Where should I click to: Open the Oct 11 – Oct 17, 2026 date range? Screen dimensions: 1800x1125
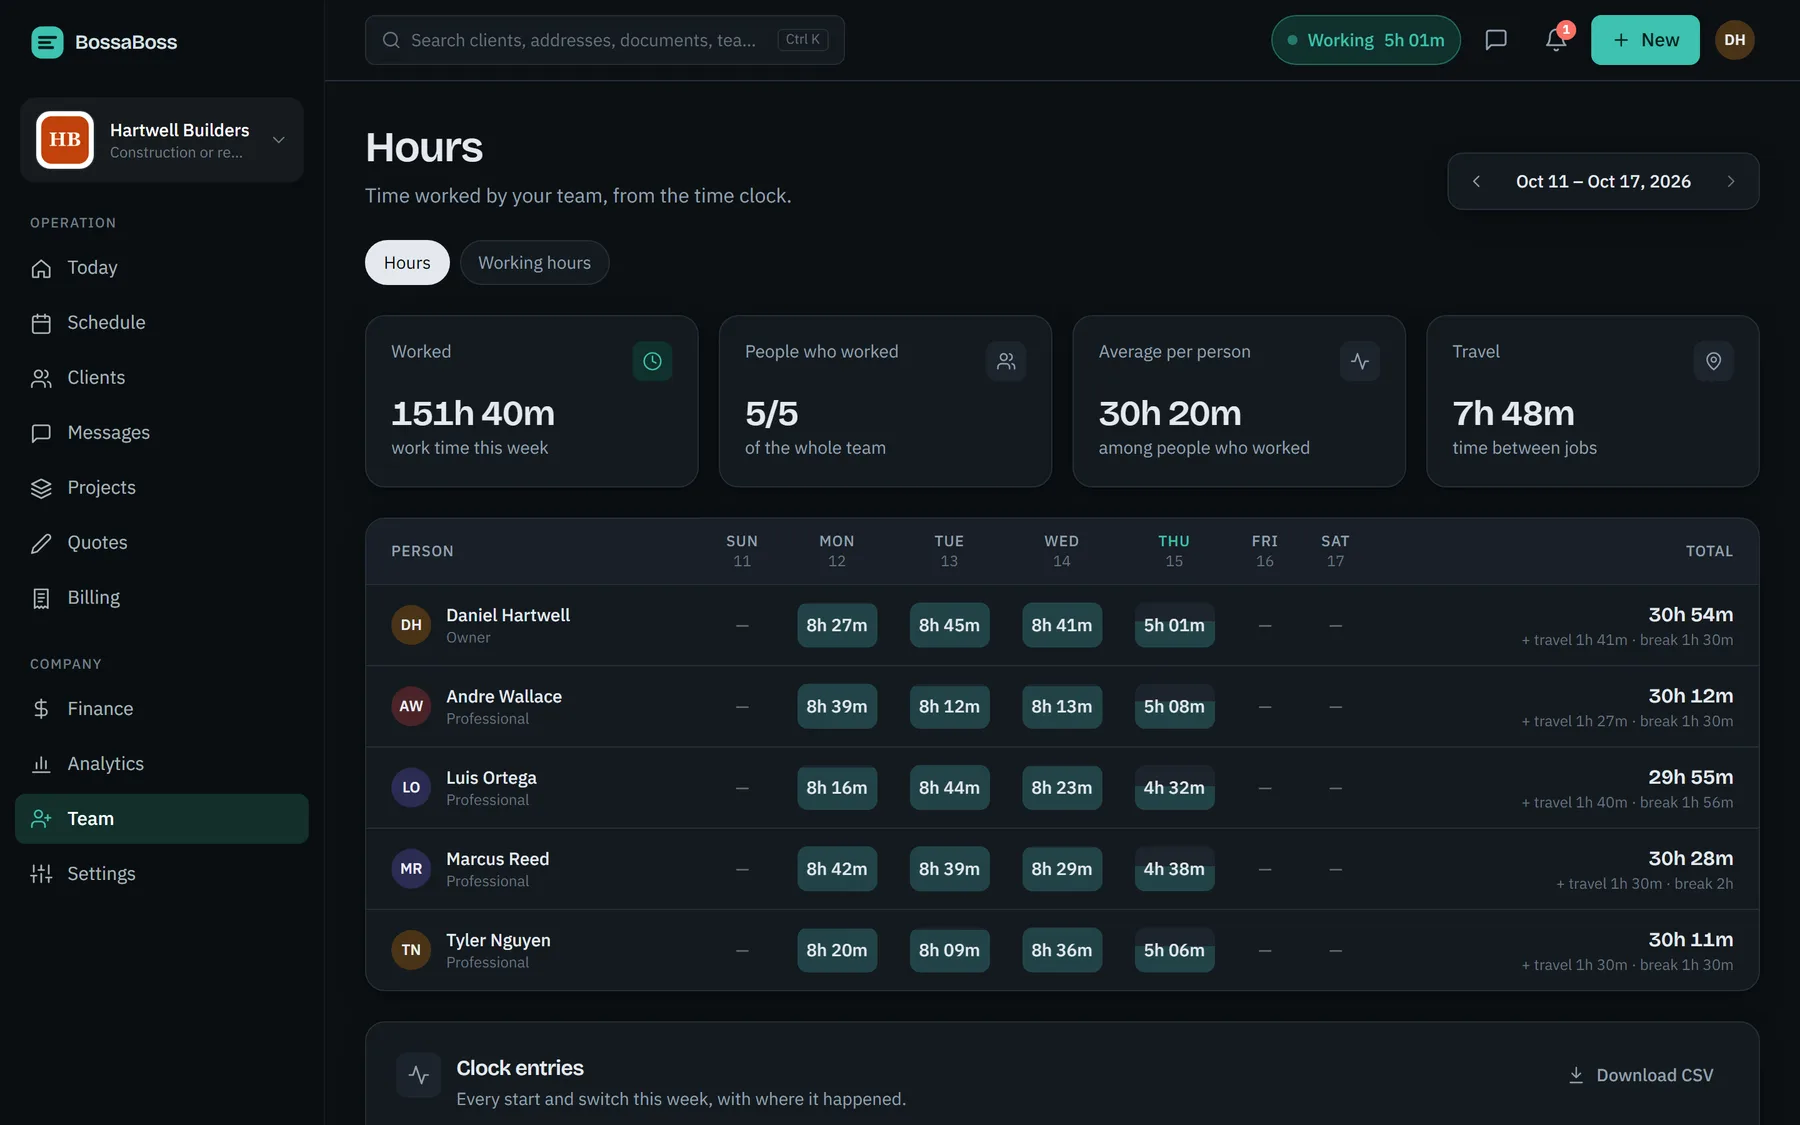(x=1603, y=181)
